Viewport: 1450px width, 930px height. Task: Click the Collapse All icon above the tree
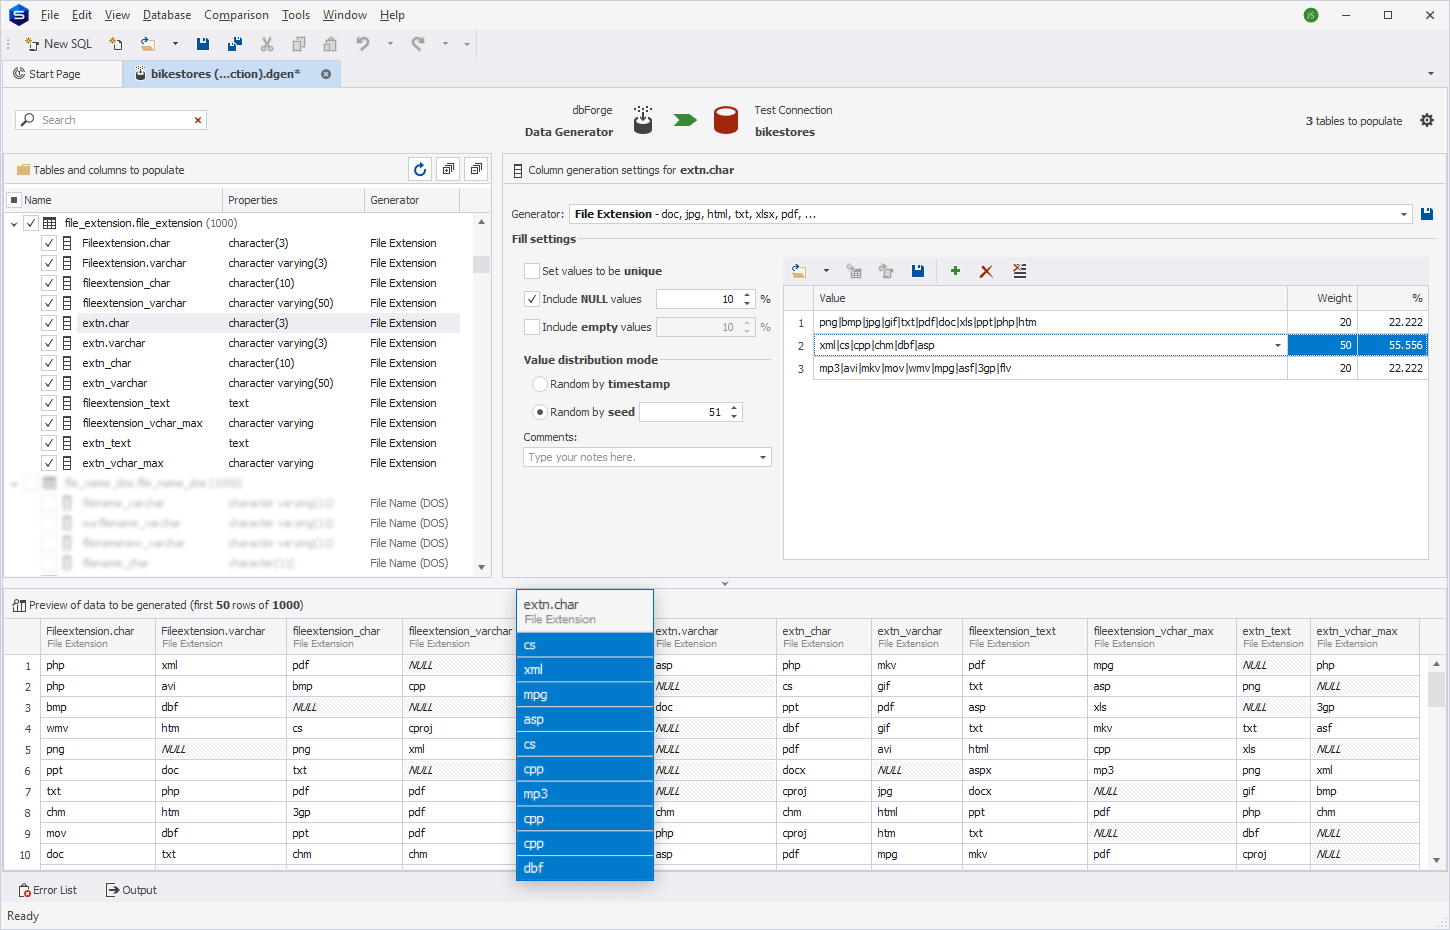[x=477, y=170]
